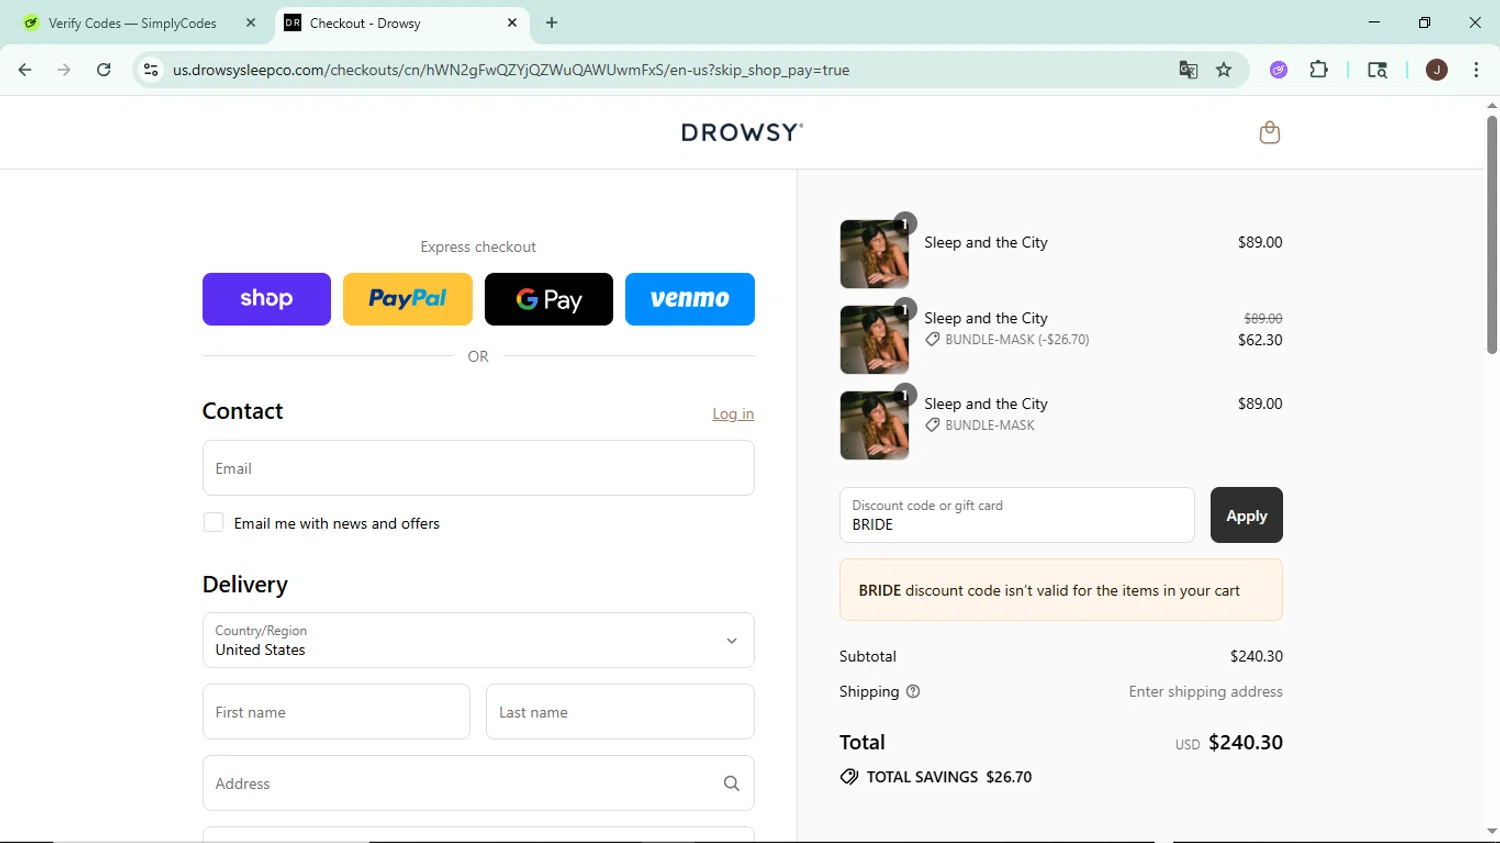This screenshot has height=843, width=1500.
Task: Click the browser forward arrow
Action: point(64,70)
